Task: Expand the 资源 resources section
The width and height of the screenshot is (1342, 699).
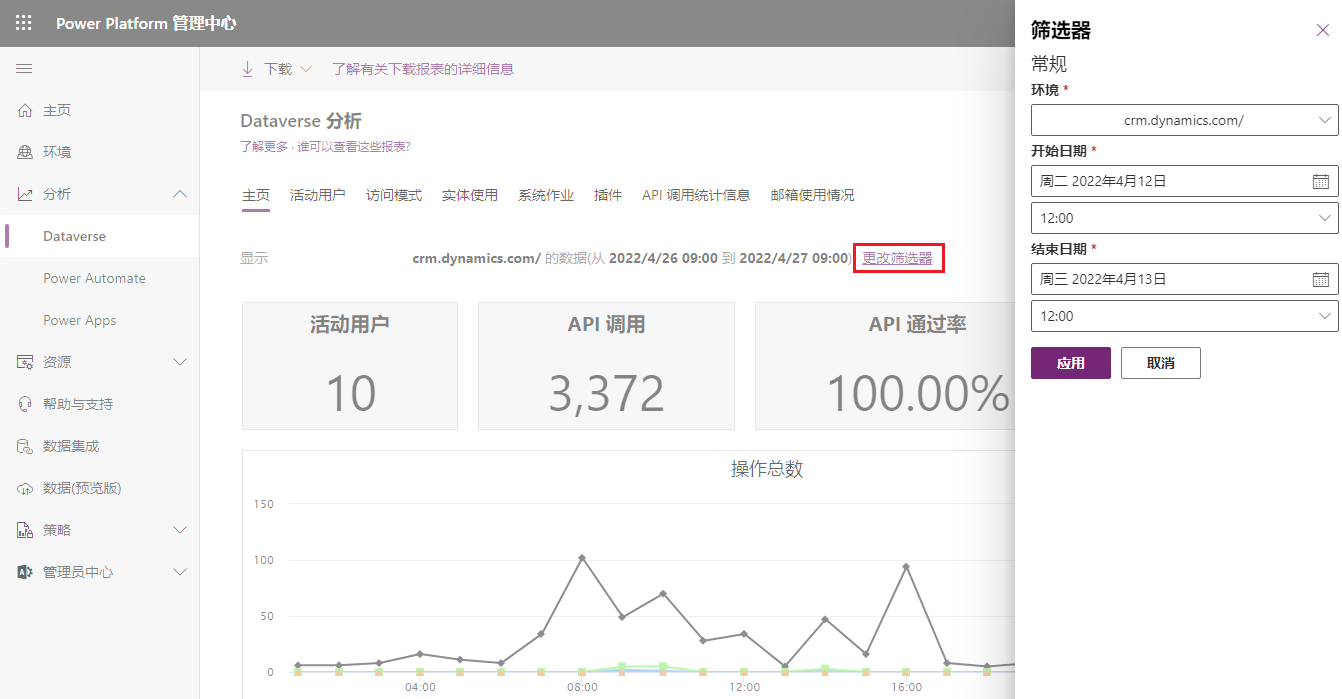Action: coord(179,362)
